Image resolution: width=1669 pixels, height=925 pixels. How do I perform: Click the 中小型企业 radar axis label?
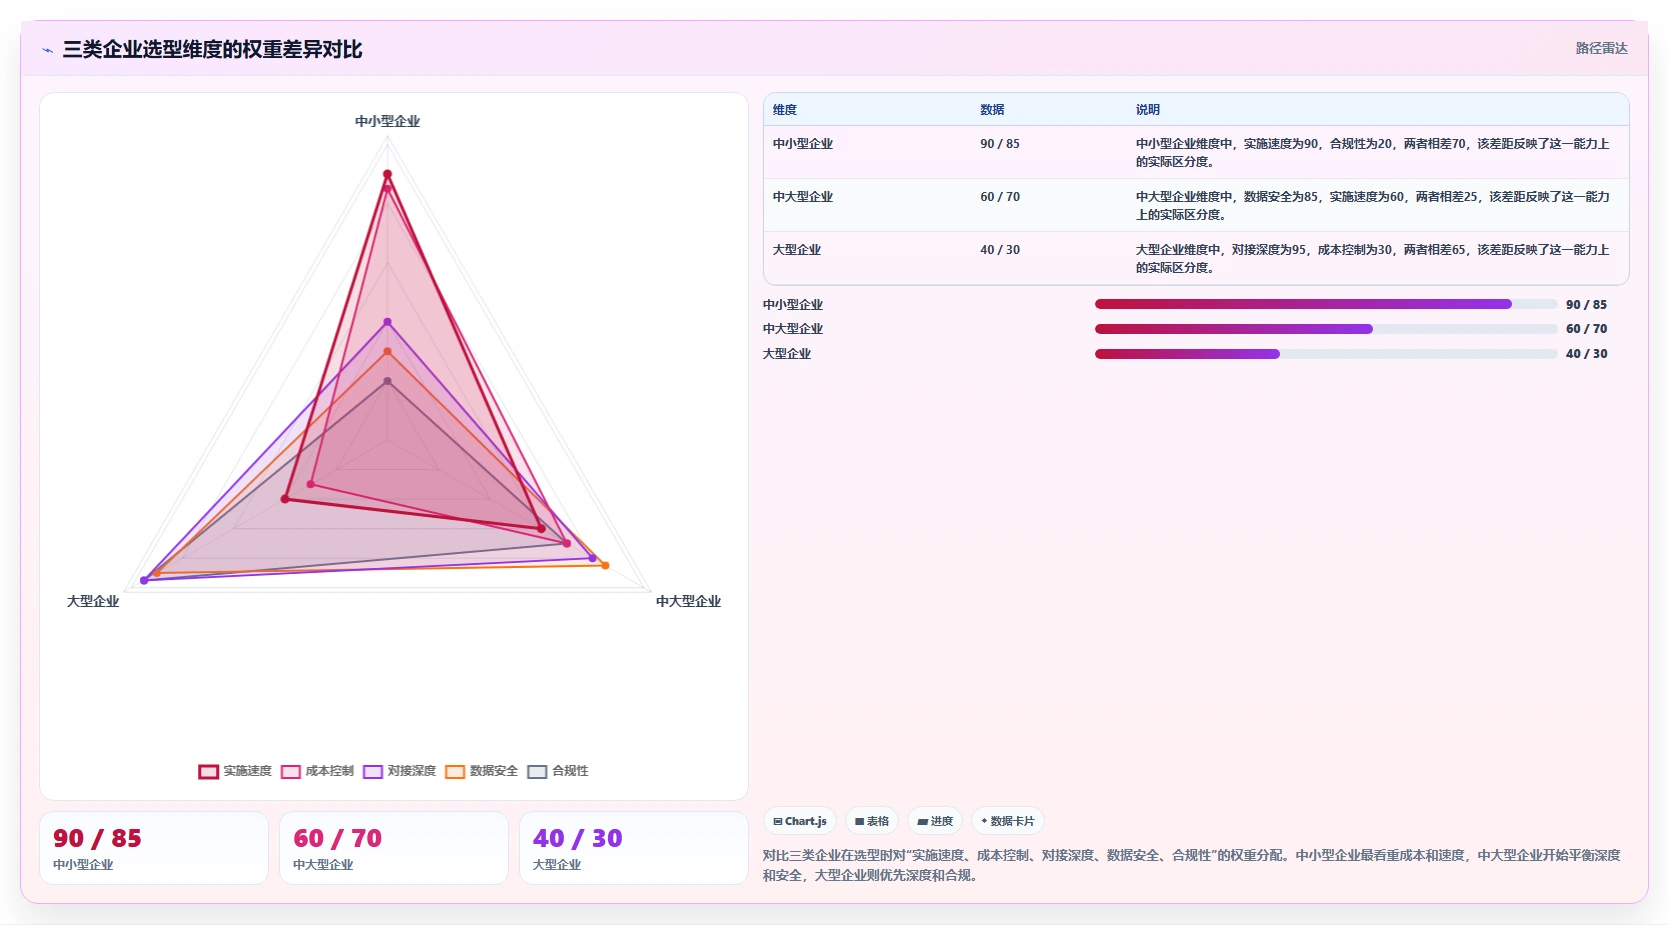pyautogui.click(x=388, y=121)
